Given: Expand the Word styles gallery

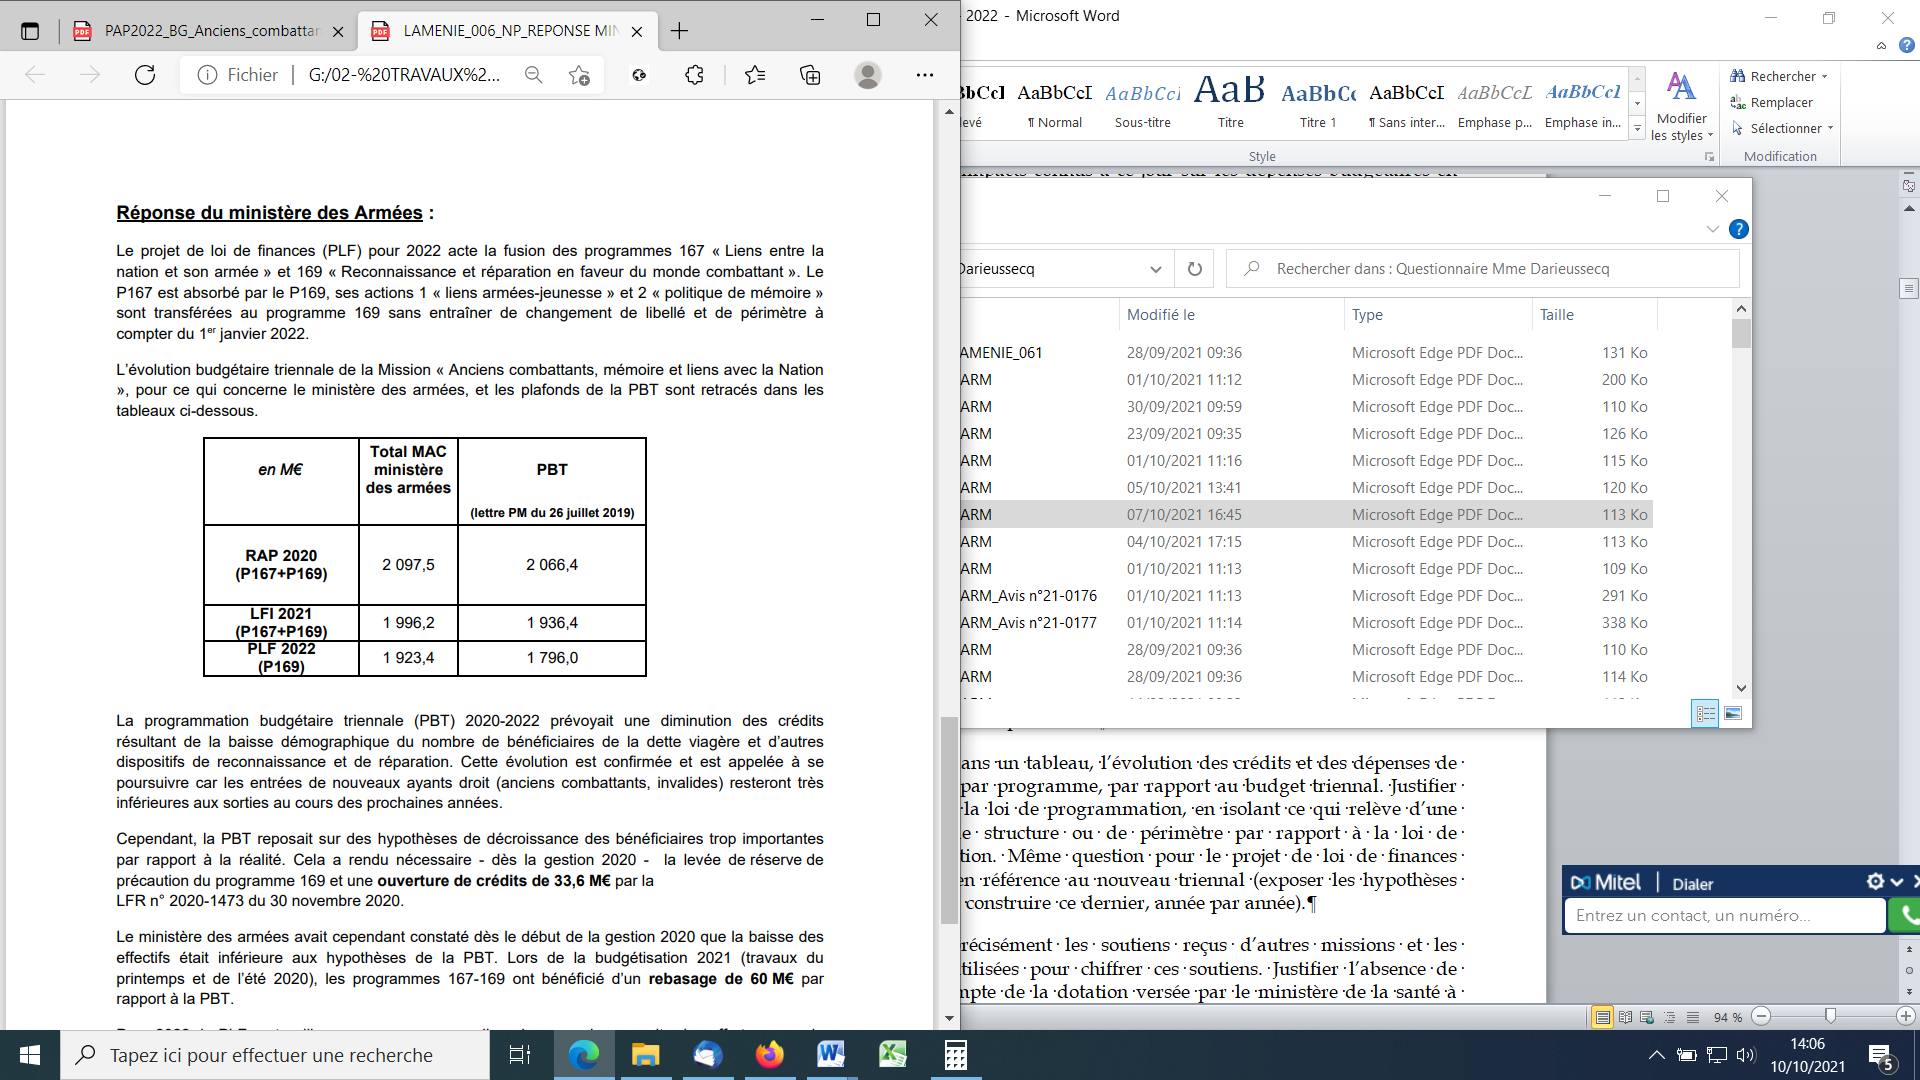Looking at the screenshot, I should click(1637, 128).
